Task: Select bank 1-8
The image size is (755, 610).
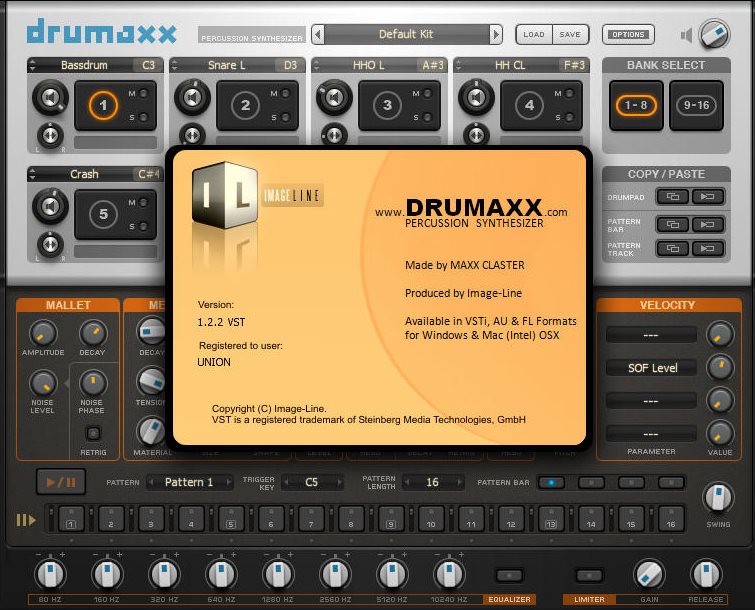Action: click(x=636, y=105)
